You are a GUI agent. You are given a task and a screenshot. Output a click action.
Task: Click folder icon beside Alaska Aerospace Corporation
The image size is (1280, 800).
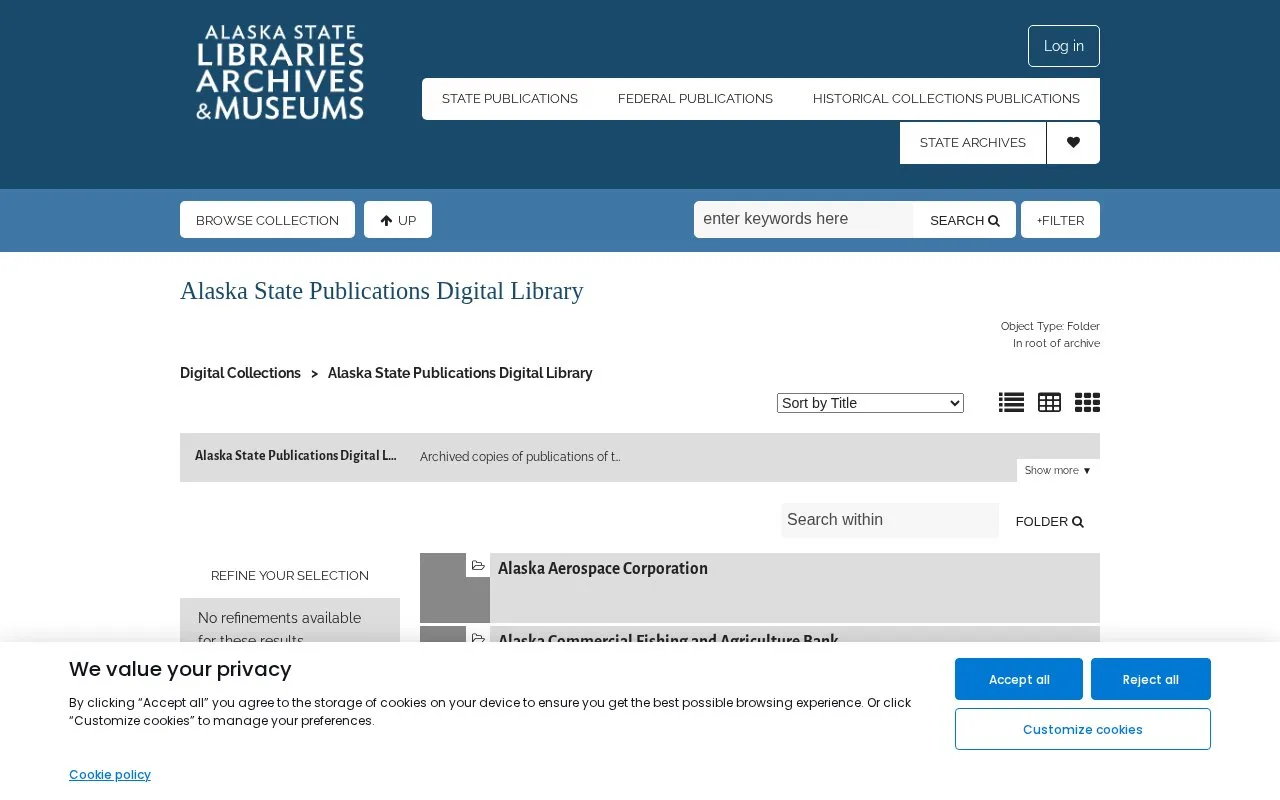pyautogui.click(x=478, y=566)
